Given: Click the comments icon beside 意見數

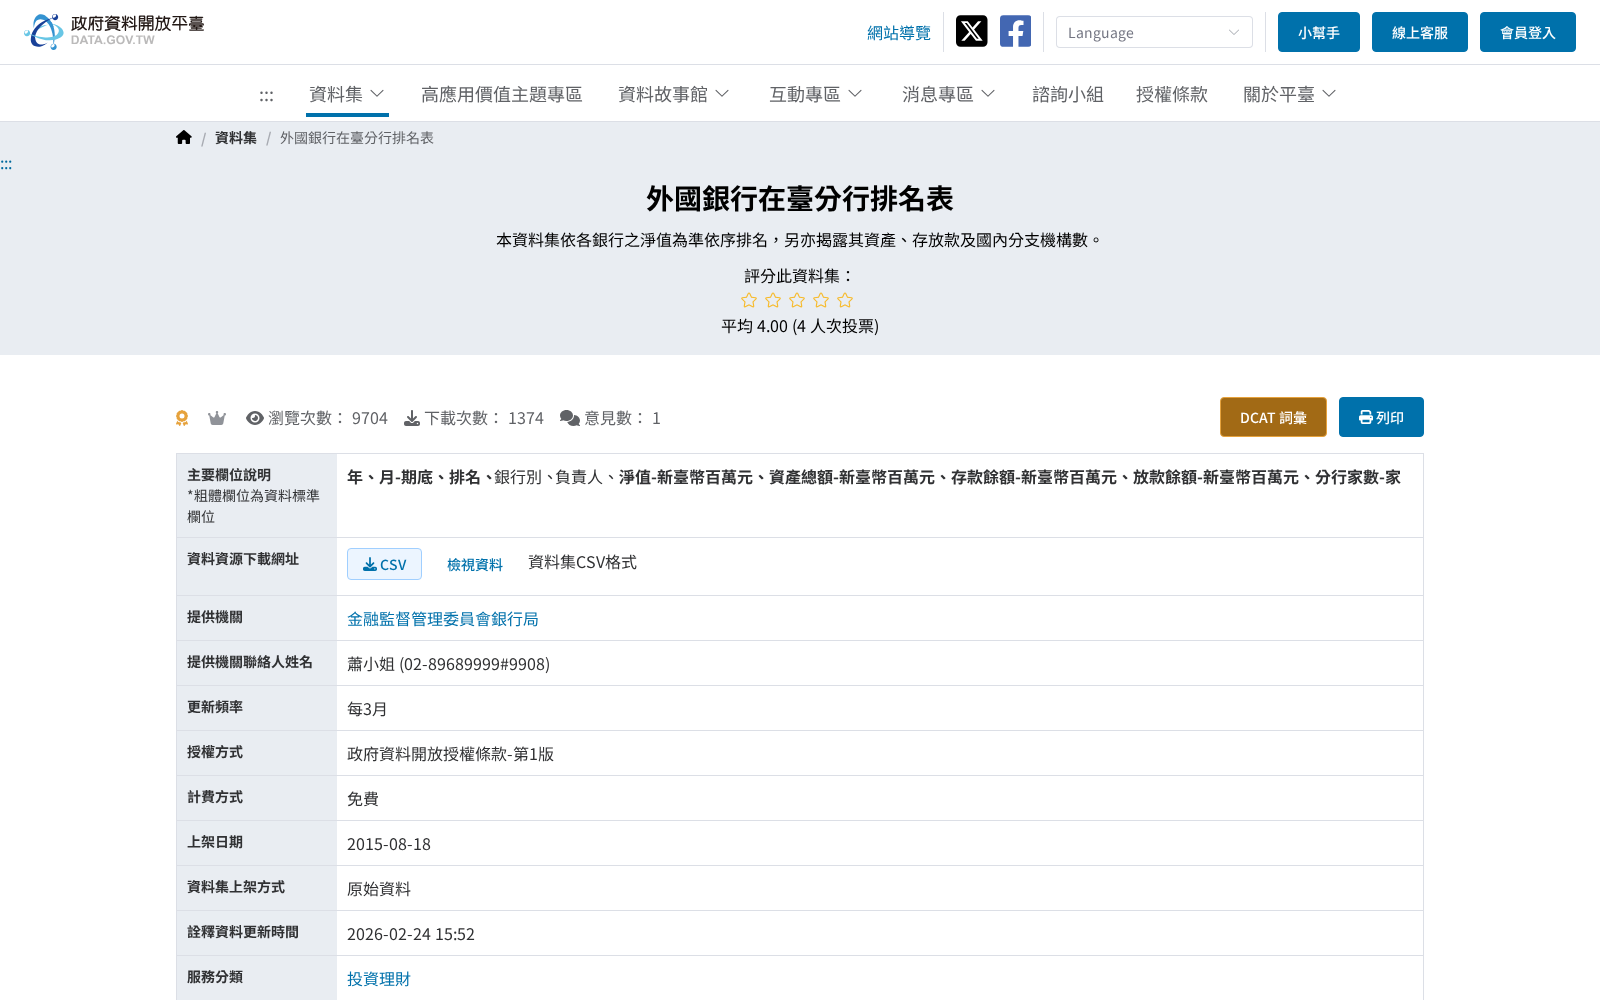Looking at the screenshot, I should (x=570, y=418).
